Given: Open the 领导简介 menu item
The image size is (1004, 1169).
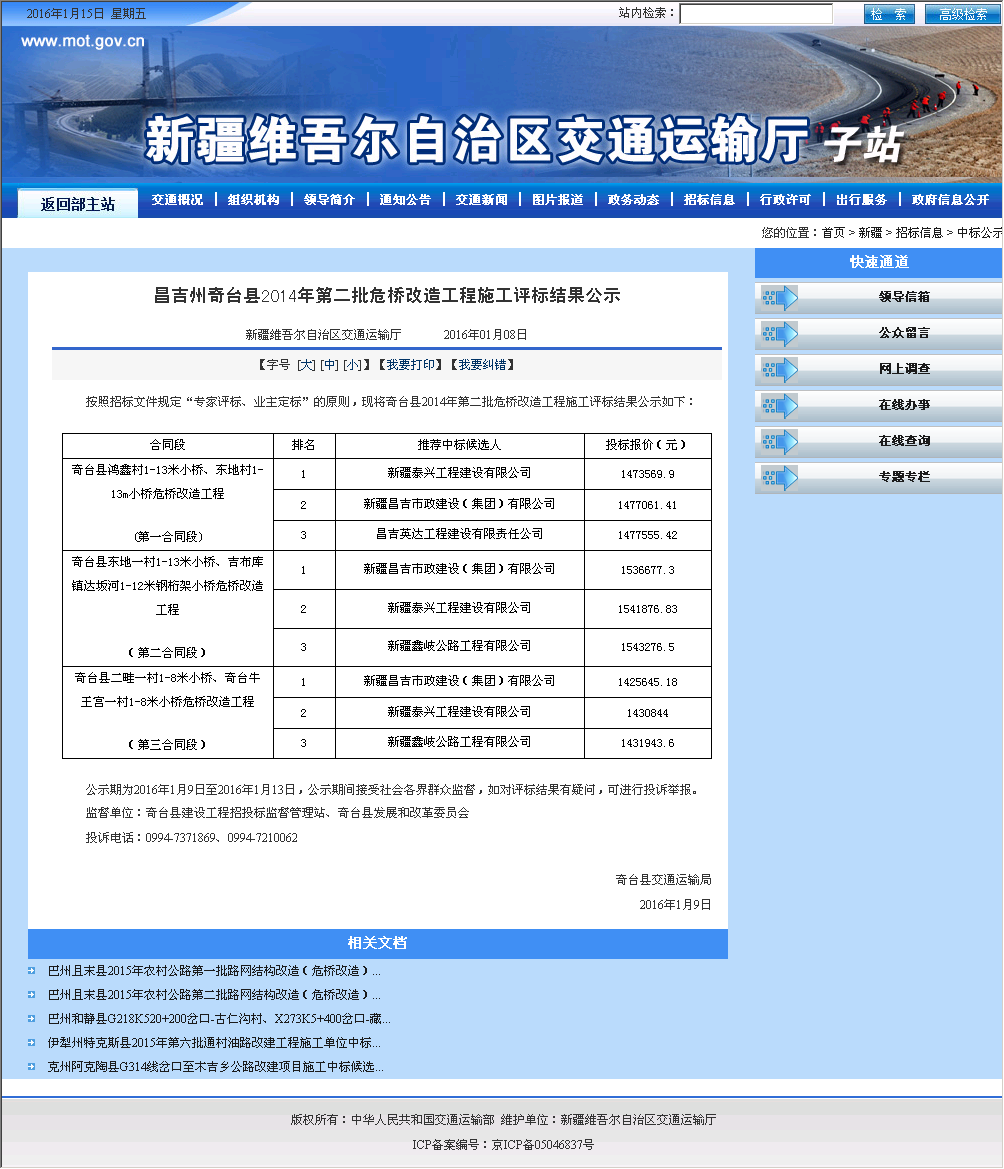Looking at the screenshot, I should coord(329,200).
